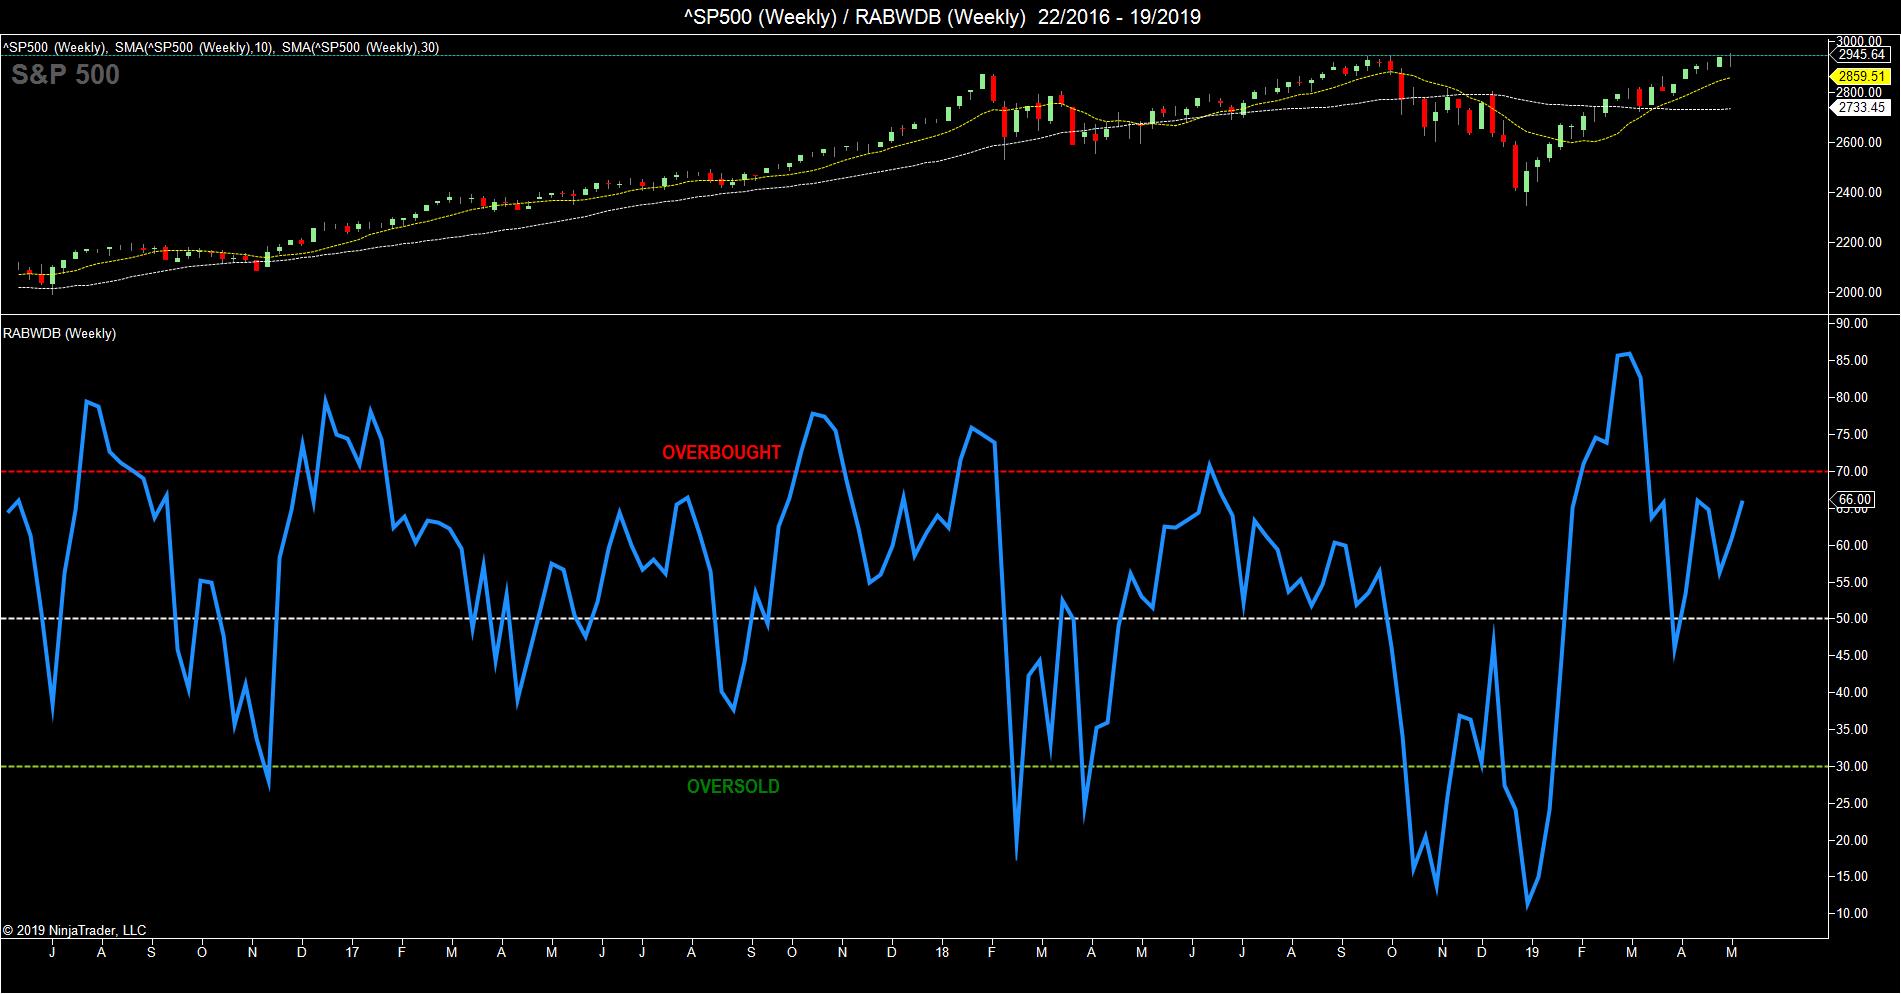Click the ^SP500 SMA indicator legend text
The height and width of the screenshot is (994, 1901).
[220, 47]
